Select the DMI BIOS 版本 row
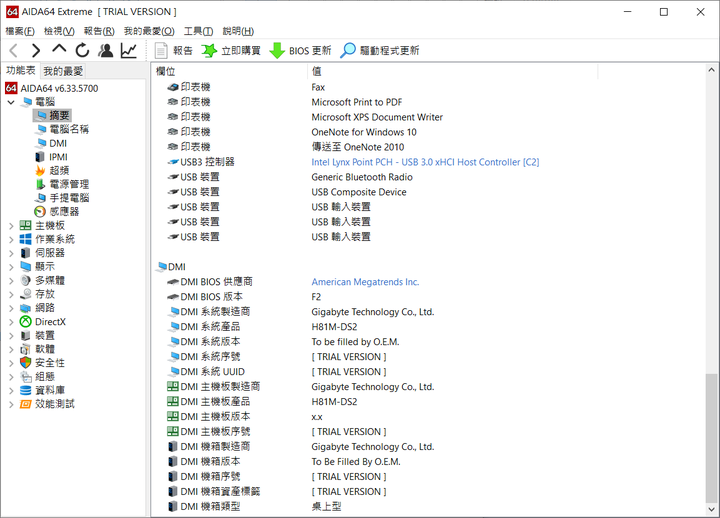This screenshot has width=720, height=518. 428,297
